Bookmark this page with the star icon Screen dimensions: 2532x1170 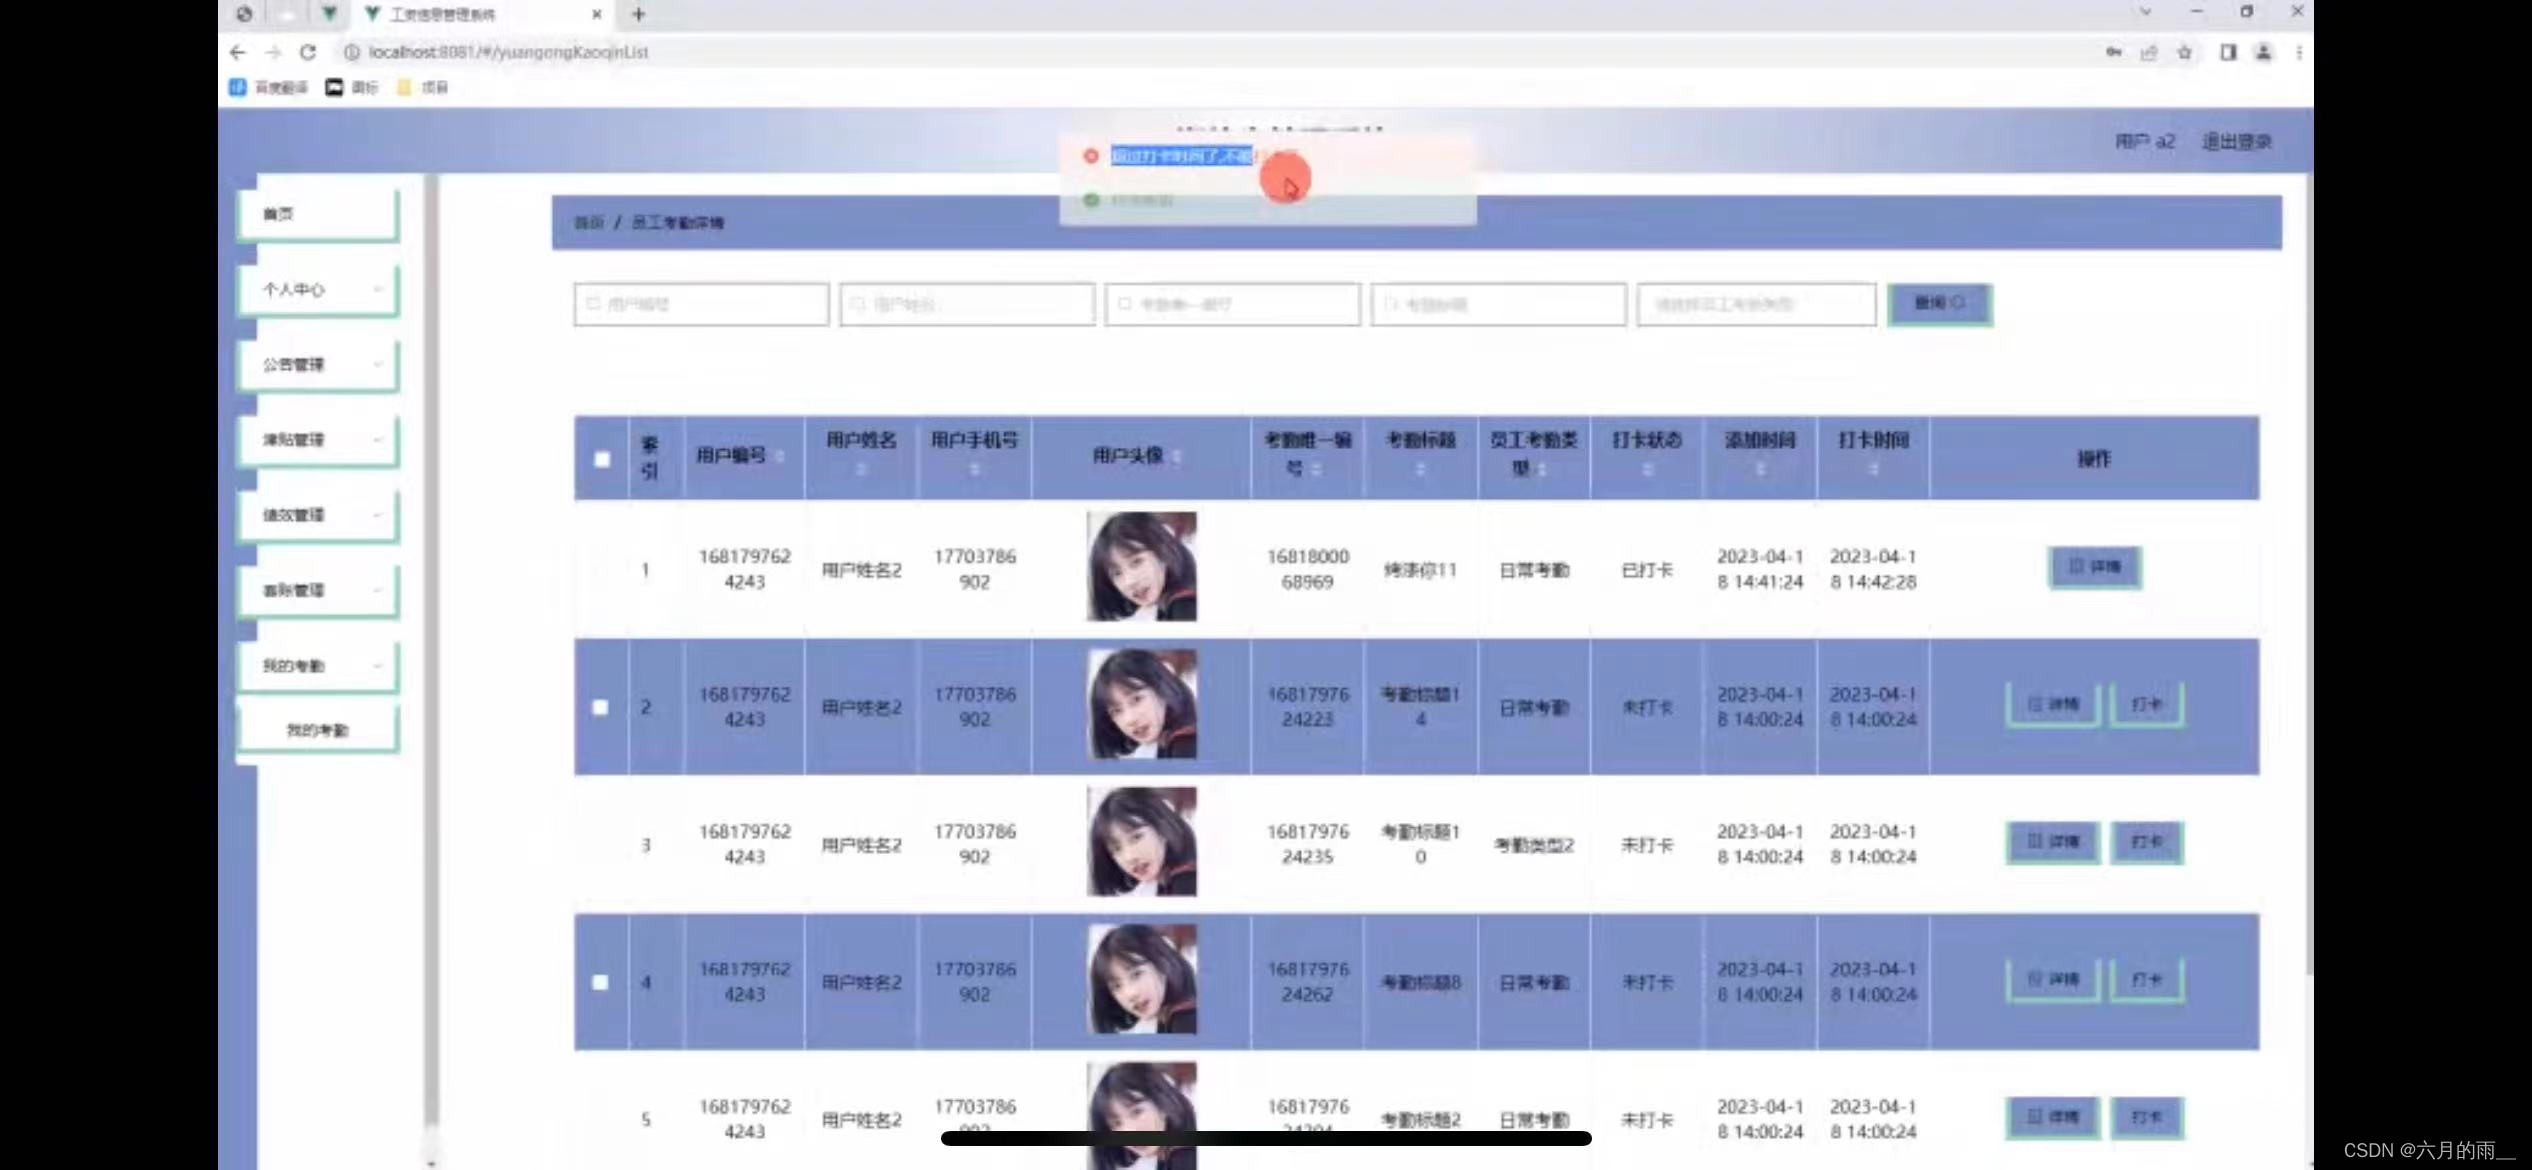2185,52
